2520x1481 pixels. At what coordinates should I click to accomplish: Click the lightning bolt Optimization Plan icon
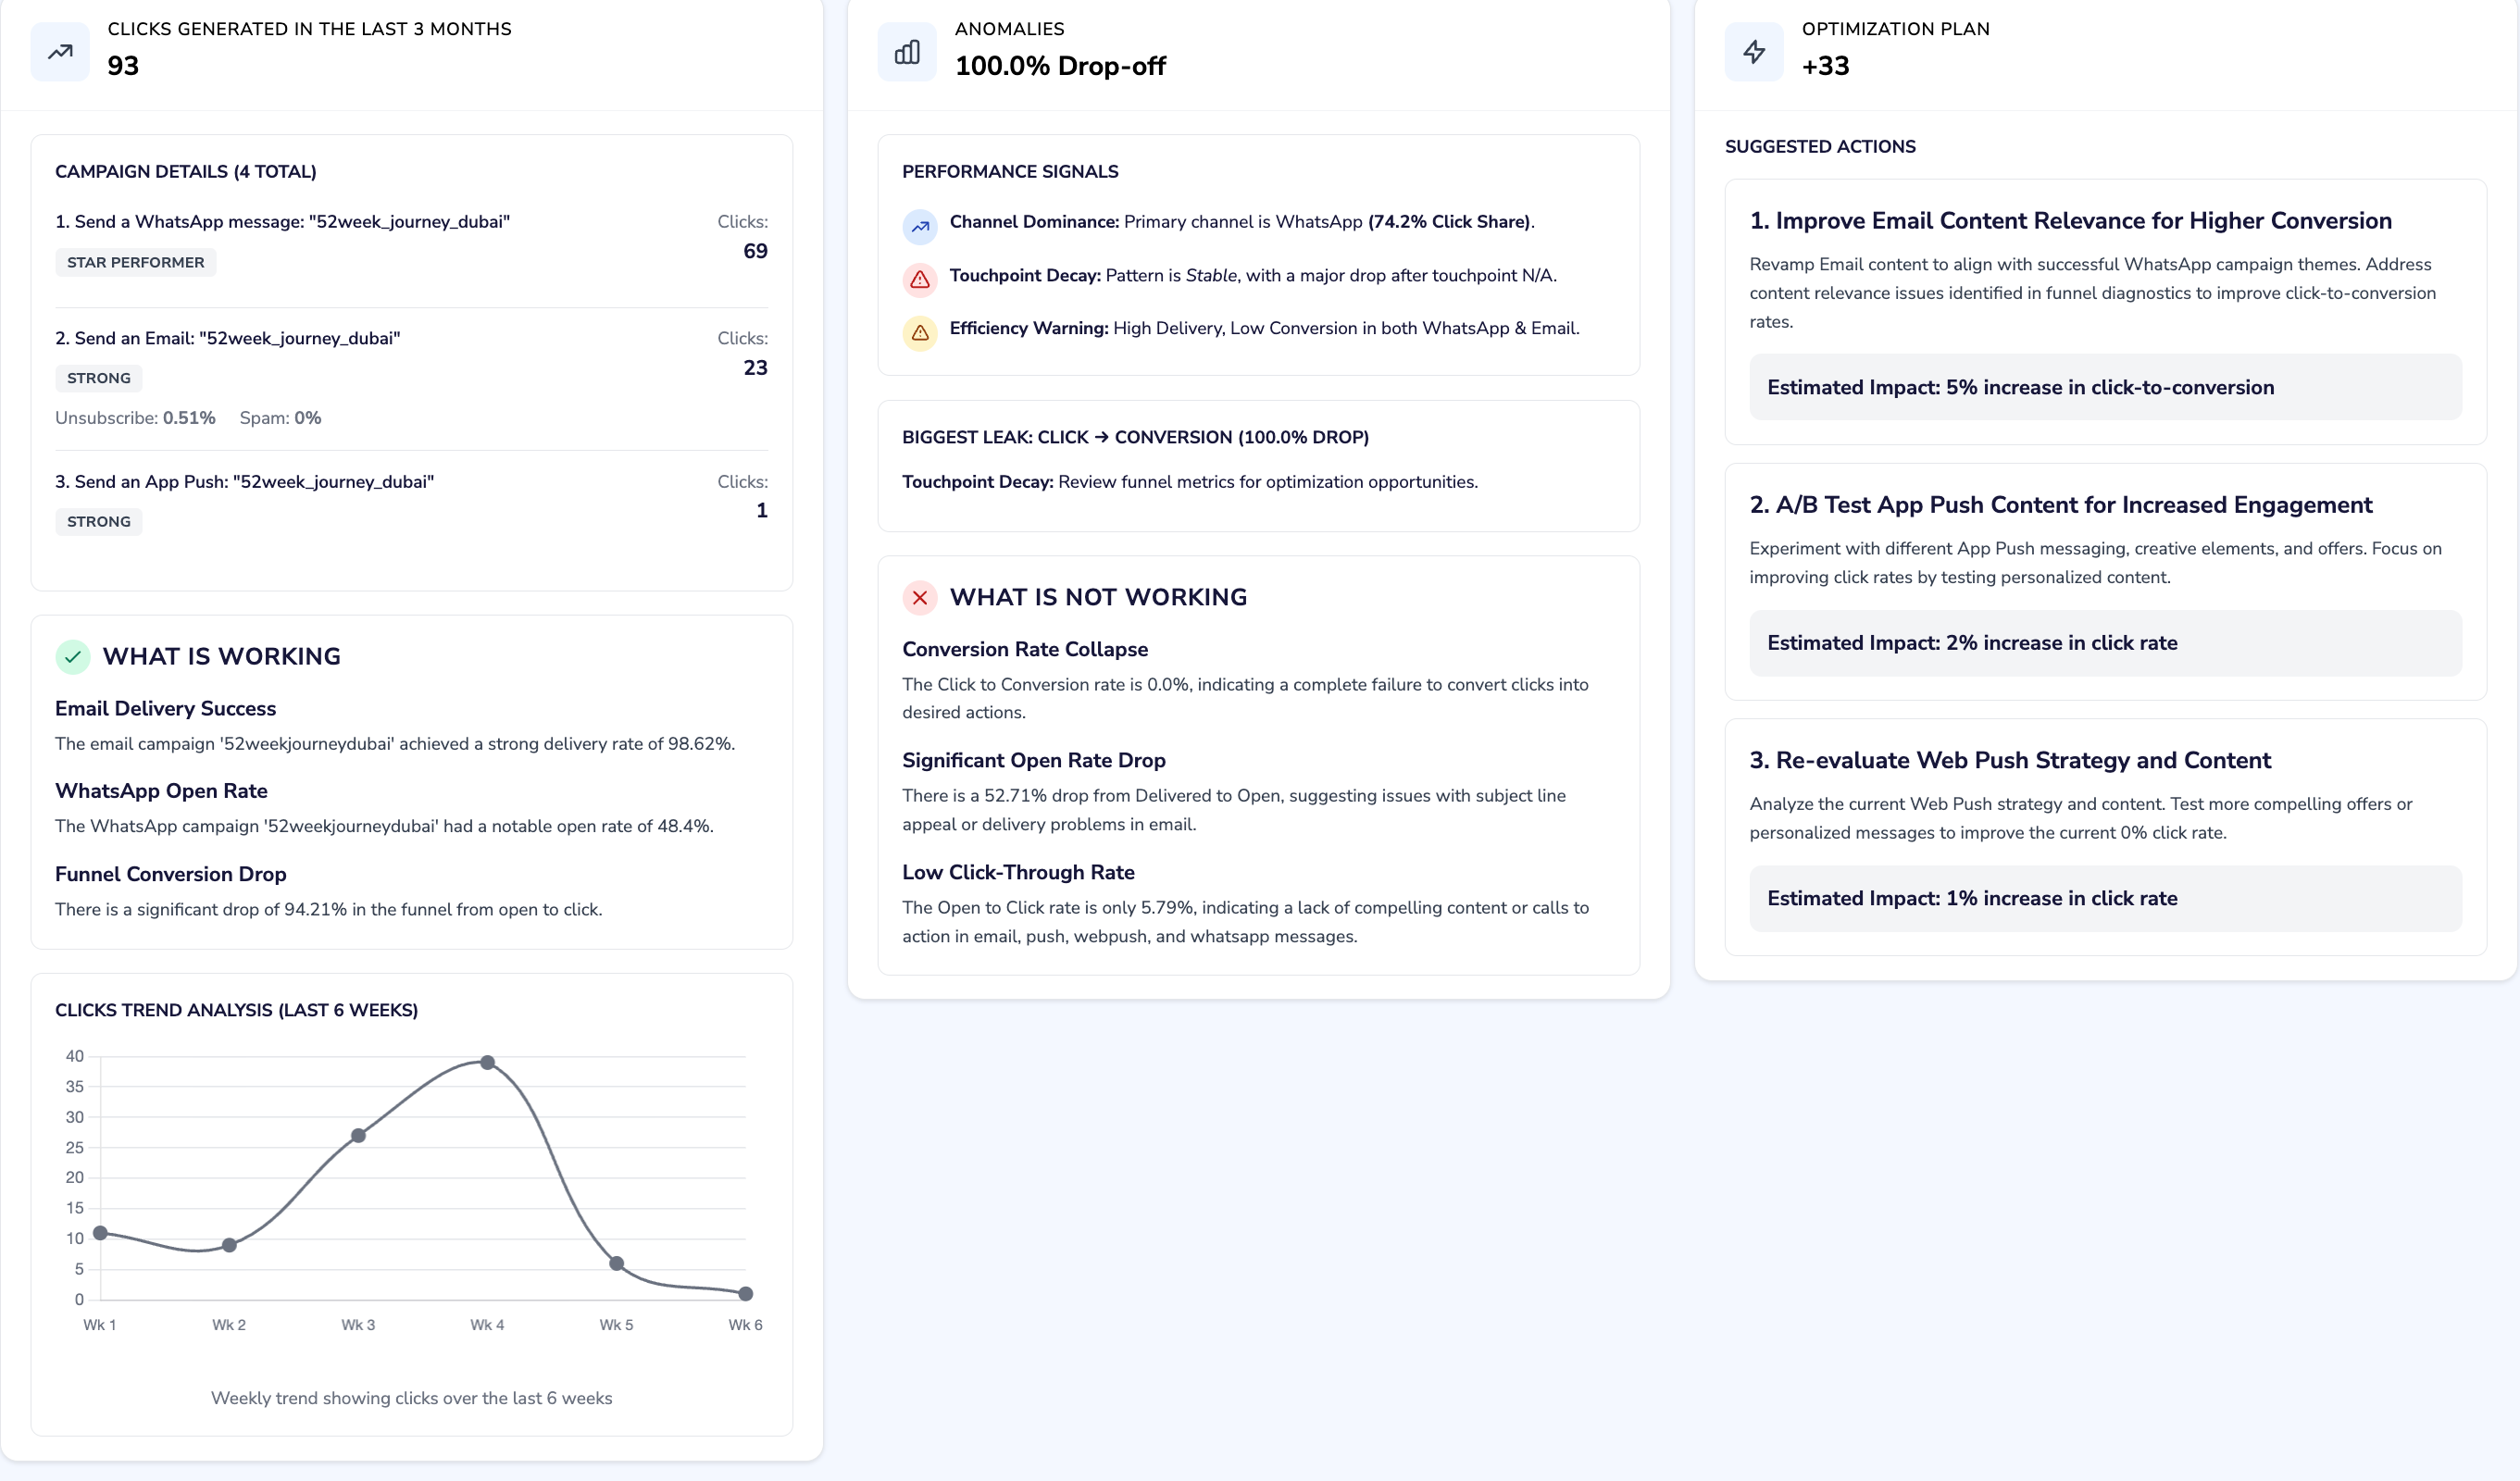coord(1754,52)
